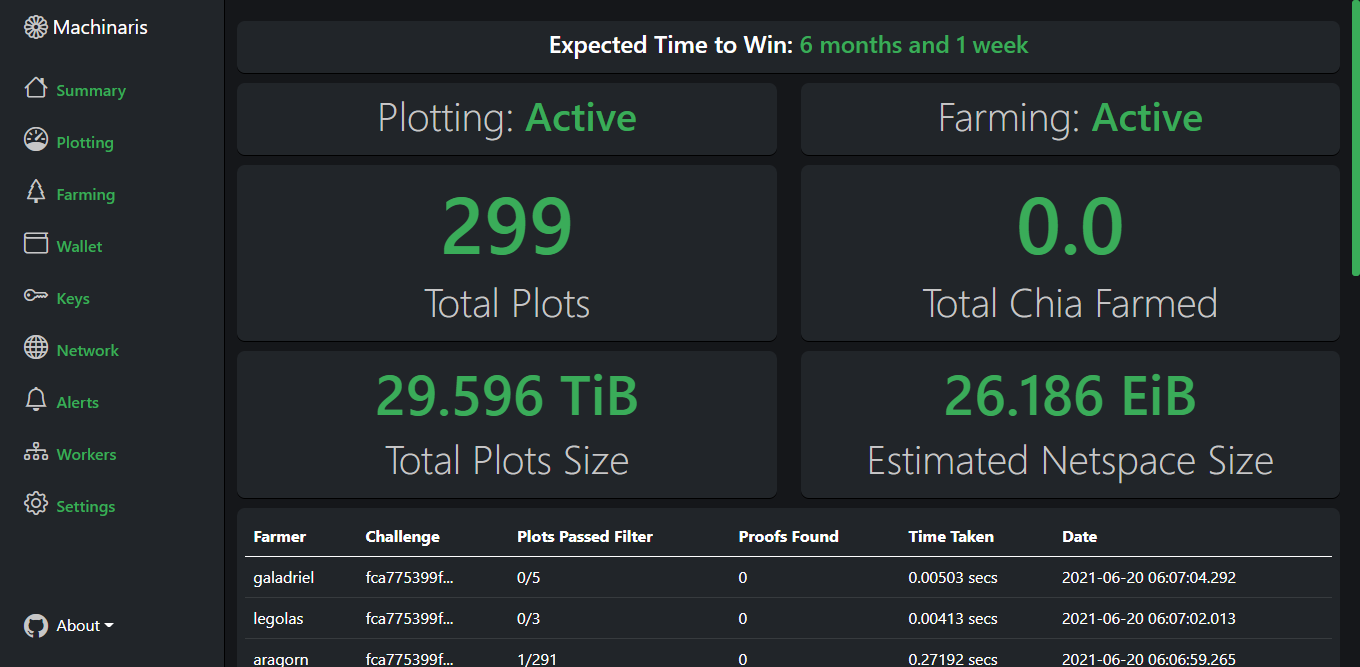Select the Network globe icon
Viewport: 1360px width, 667px height.
[36, 348]
